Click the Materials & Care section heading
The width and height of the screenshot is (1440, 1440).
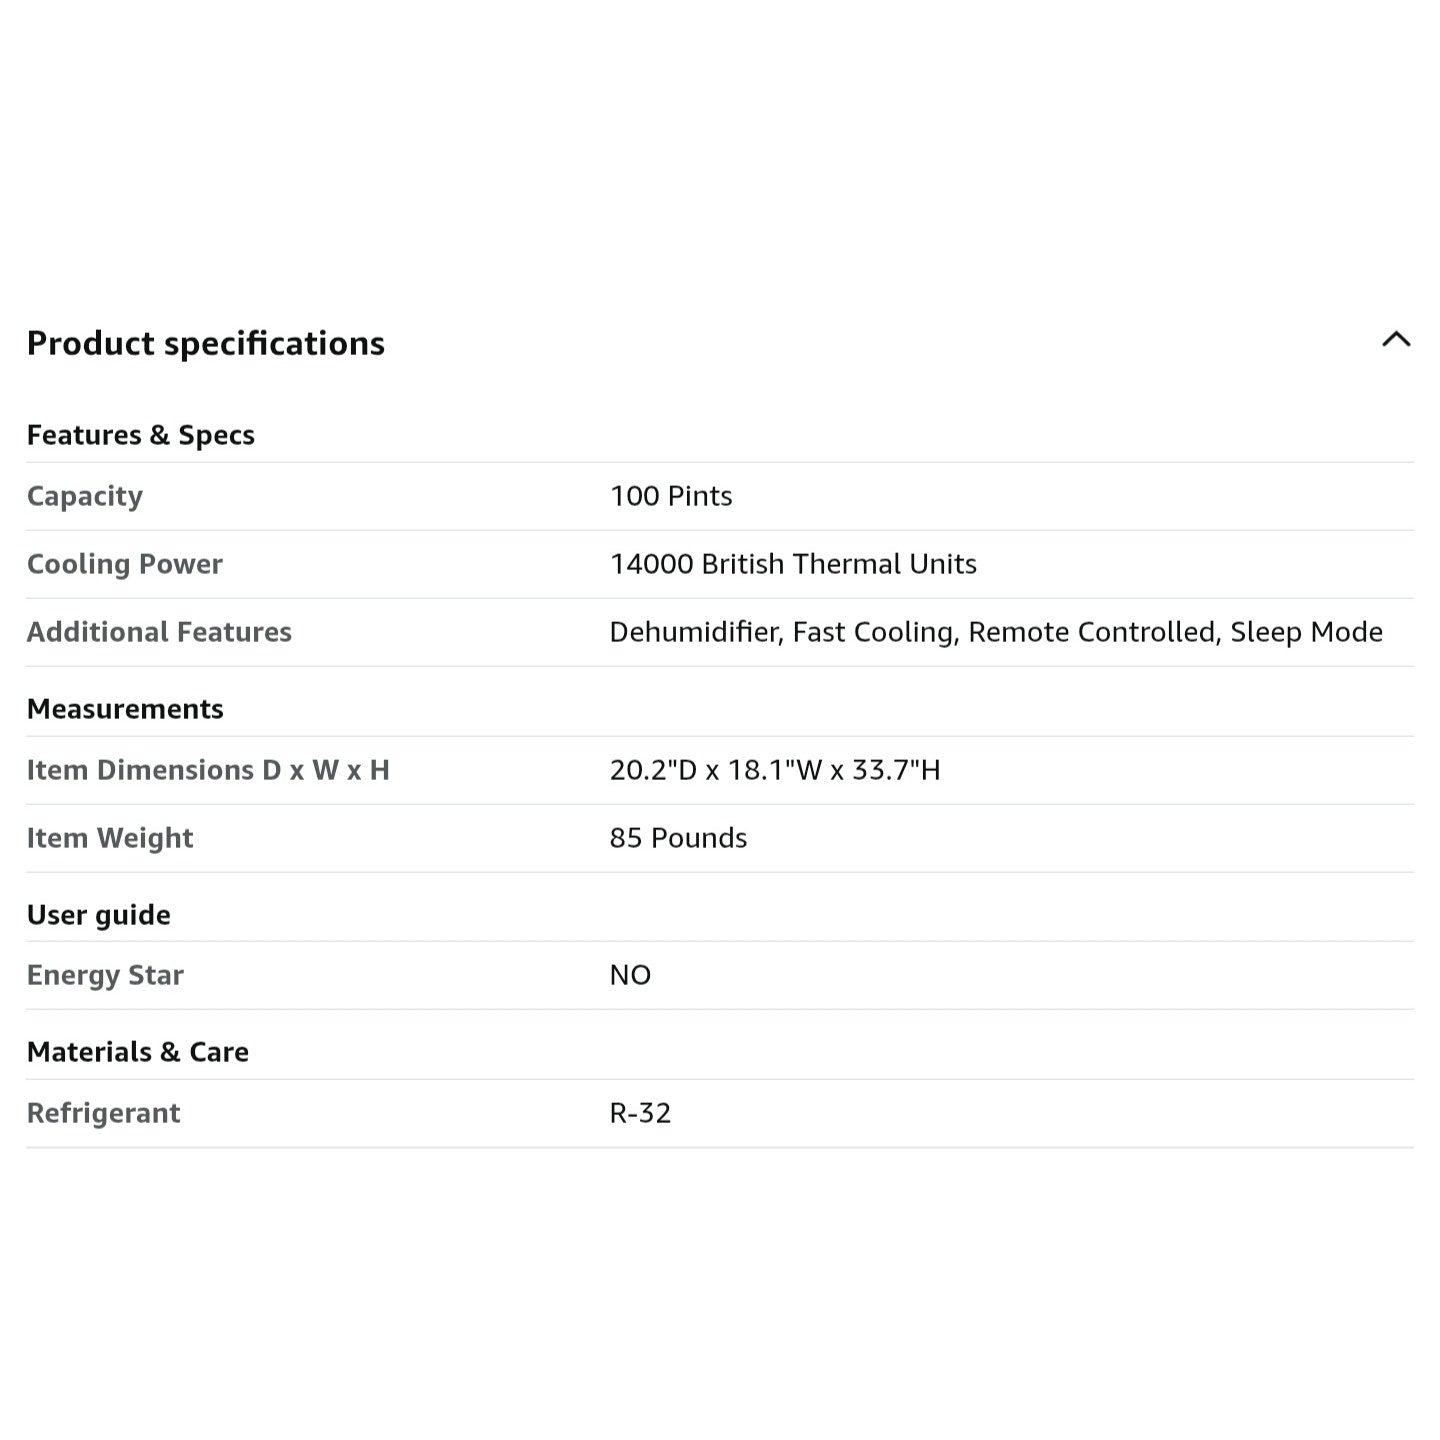(138, 1052)
